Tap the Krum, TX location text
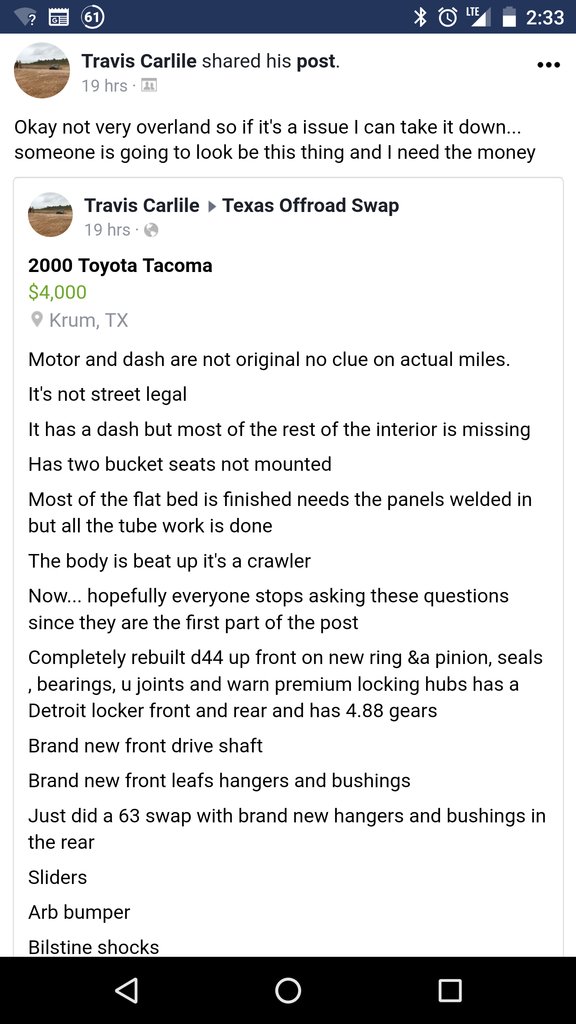 89,320
